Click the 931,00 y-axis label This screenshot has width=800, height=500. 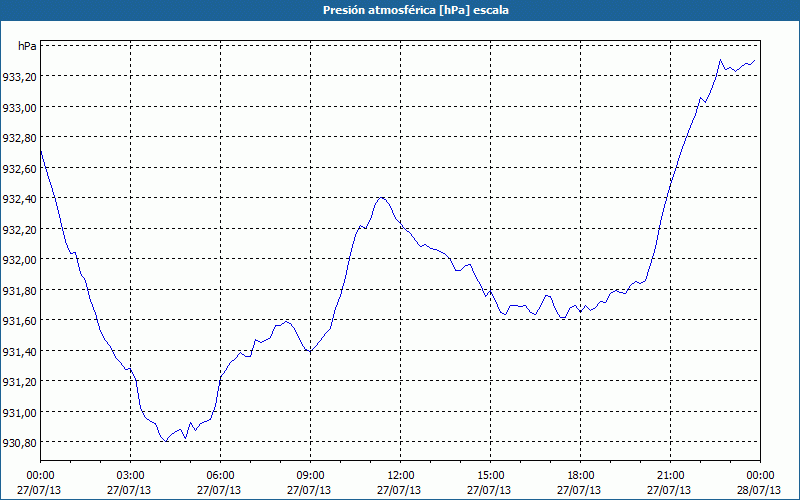19,413
